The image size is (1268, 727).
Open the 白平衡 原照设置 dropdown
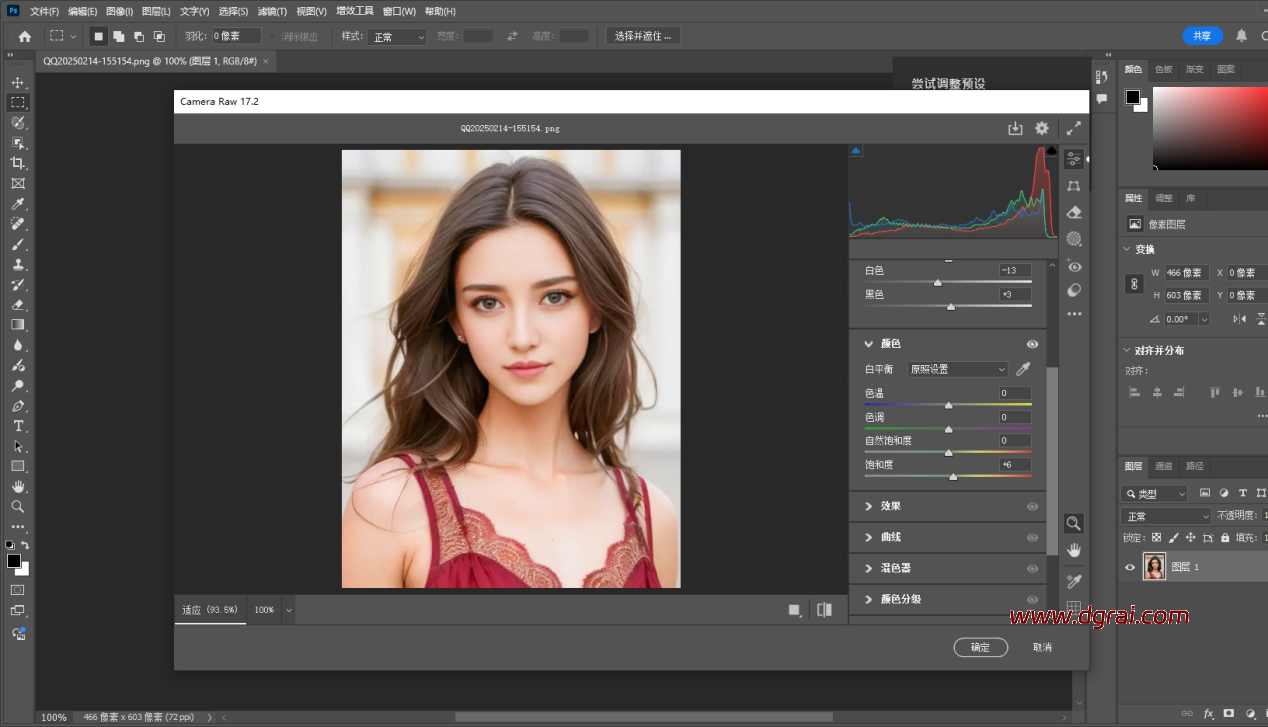pyautogui.click(x=957, y=369)
